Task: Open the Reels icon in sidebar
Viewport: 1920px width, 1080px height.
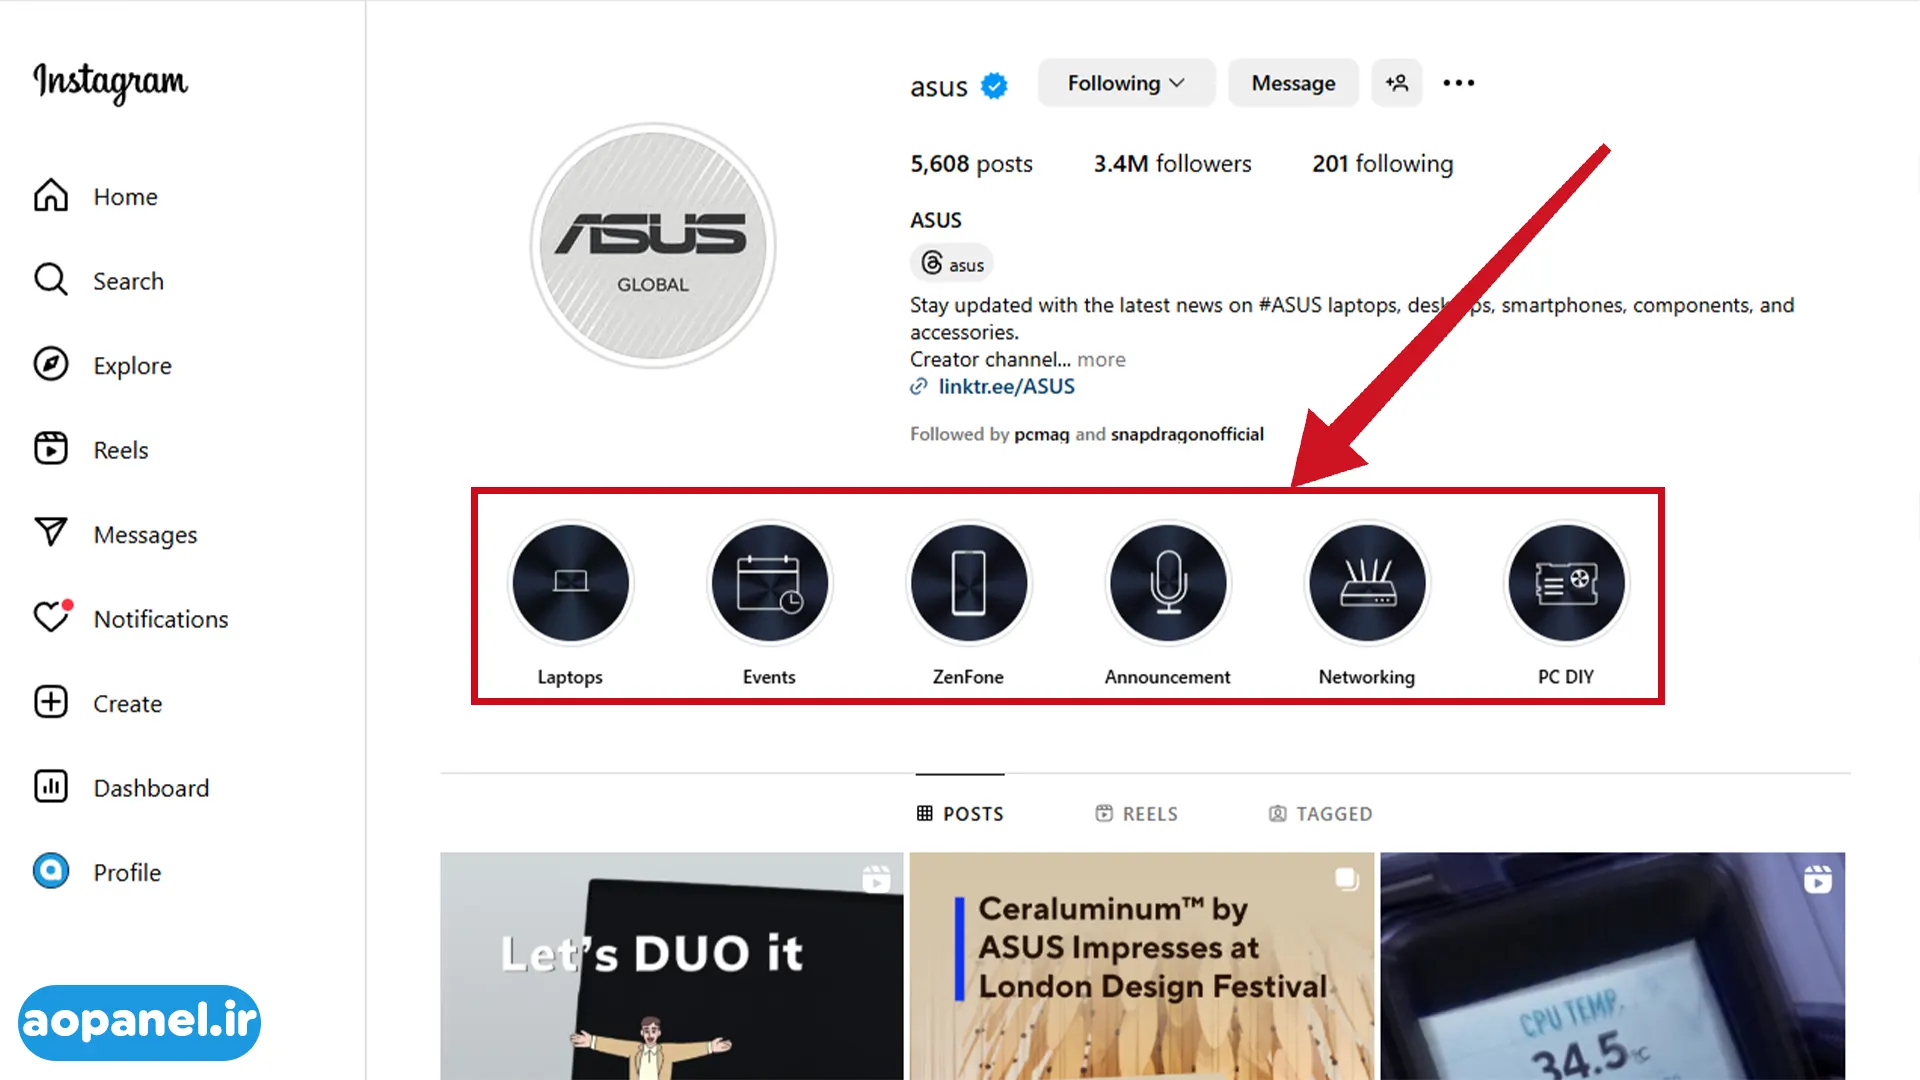Action: pyautogui.click(x=51, y=449)
